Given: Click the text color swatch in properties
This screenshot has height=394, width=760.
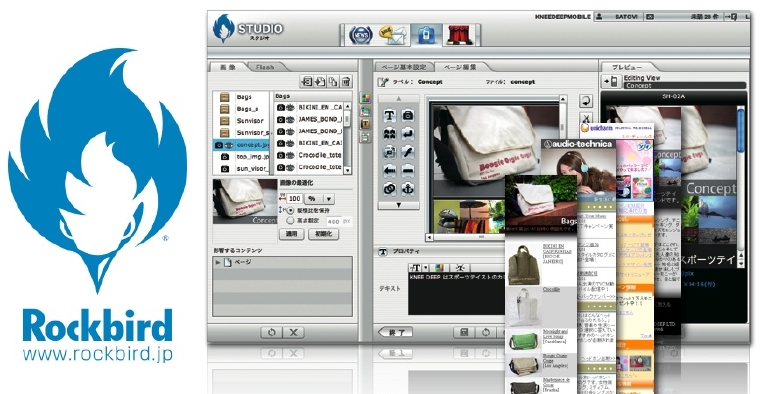Looking at the screenshot, I should pos(440,268).
